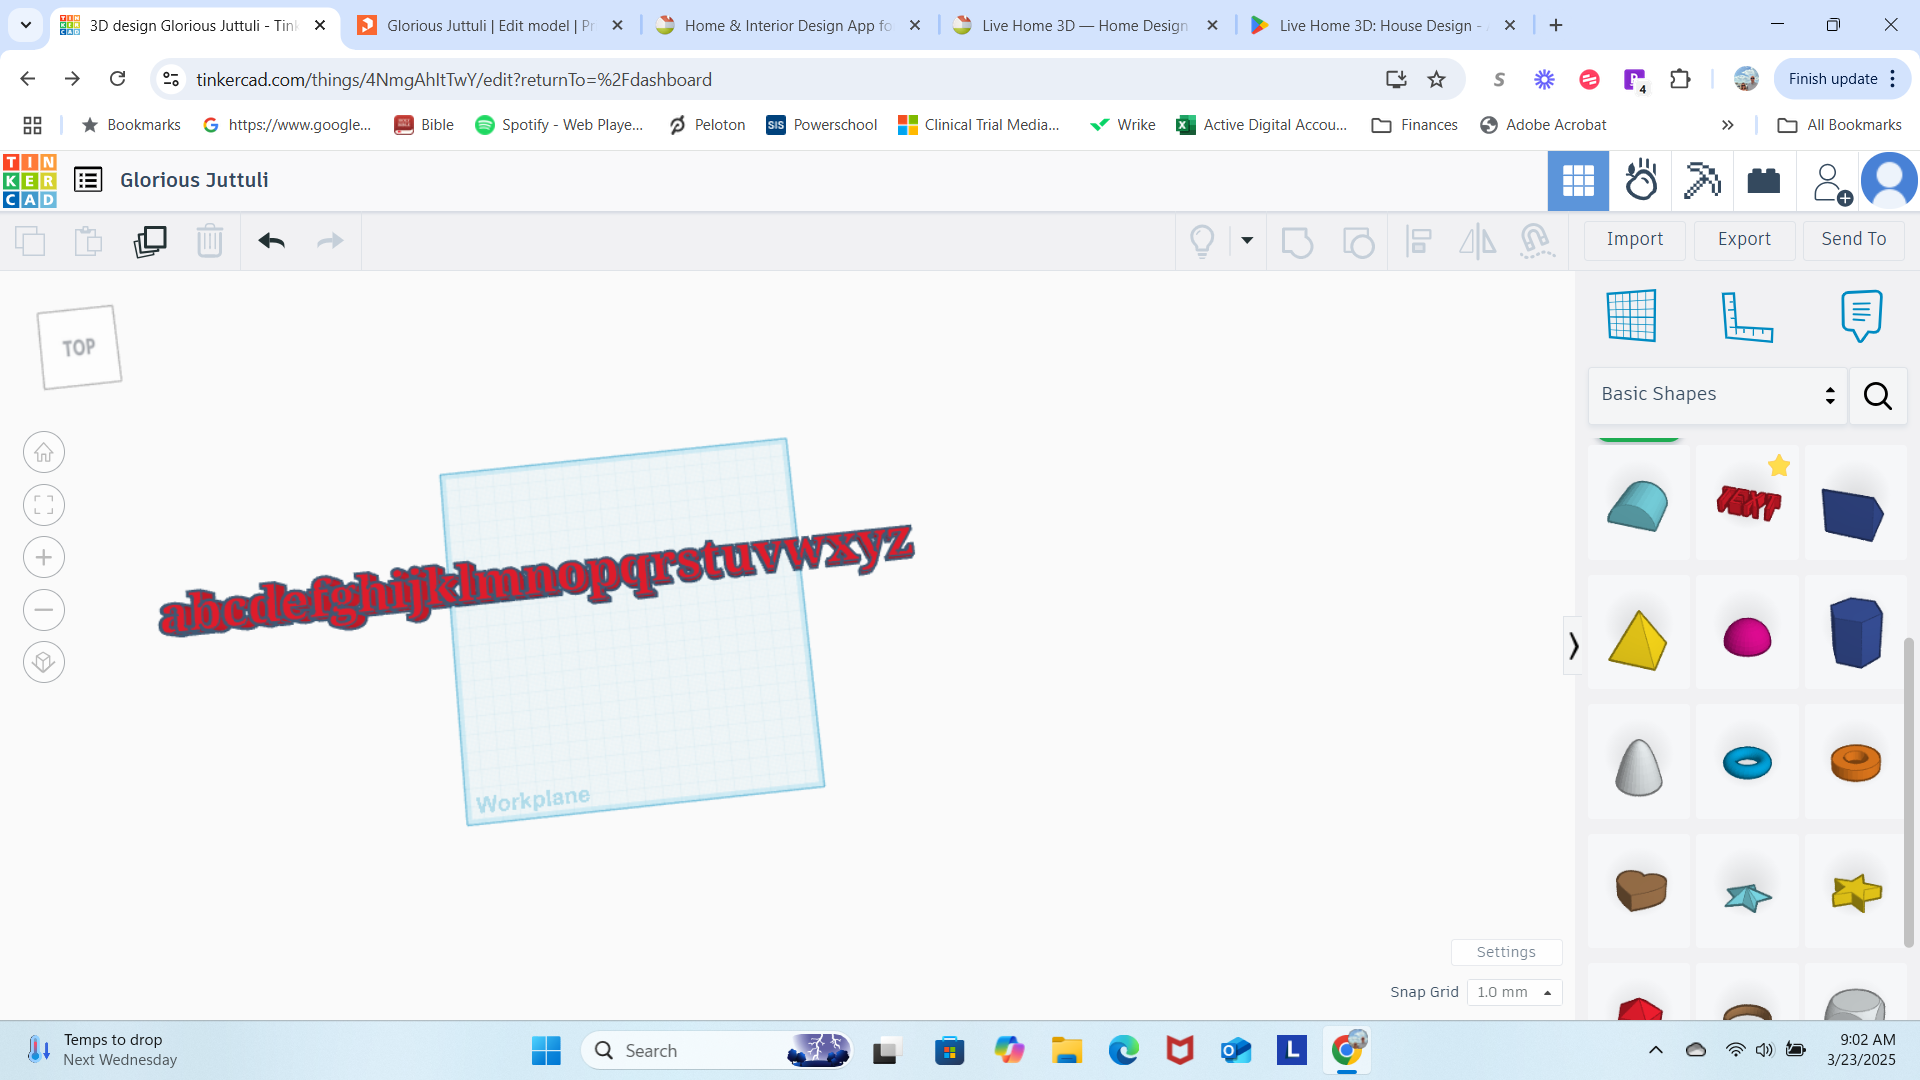Toggle show all lightbulb icon
The width and height of the screenshot is (1920, 1080).
point(1202,241)
